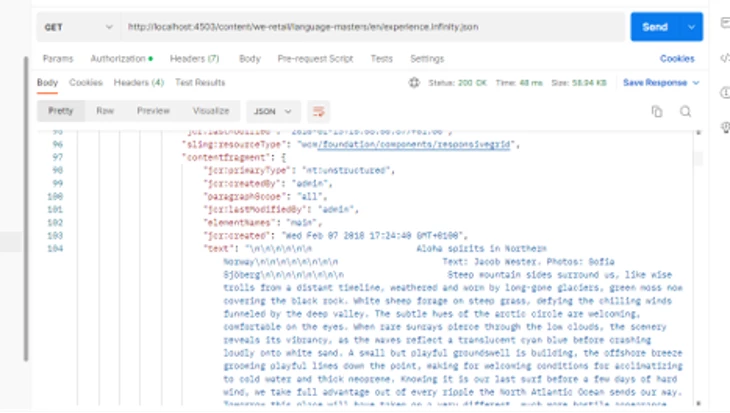
Task: Send the request
Action: [x=655, y=27]
